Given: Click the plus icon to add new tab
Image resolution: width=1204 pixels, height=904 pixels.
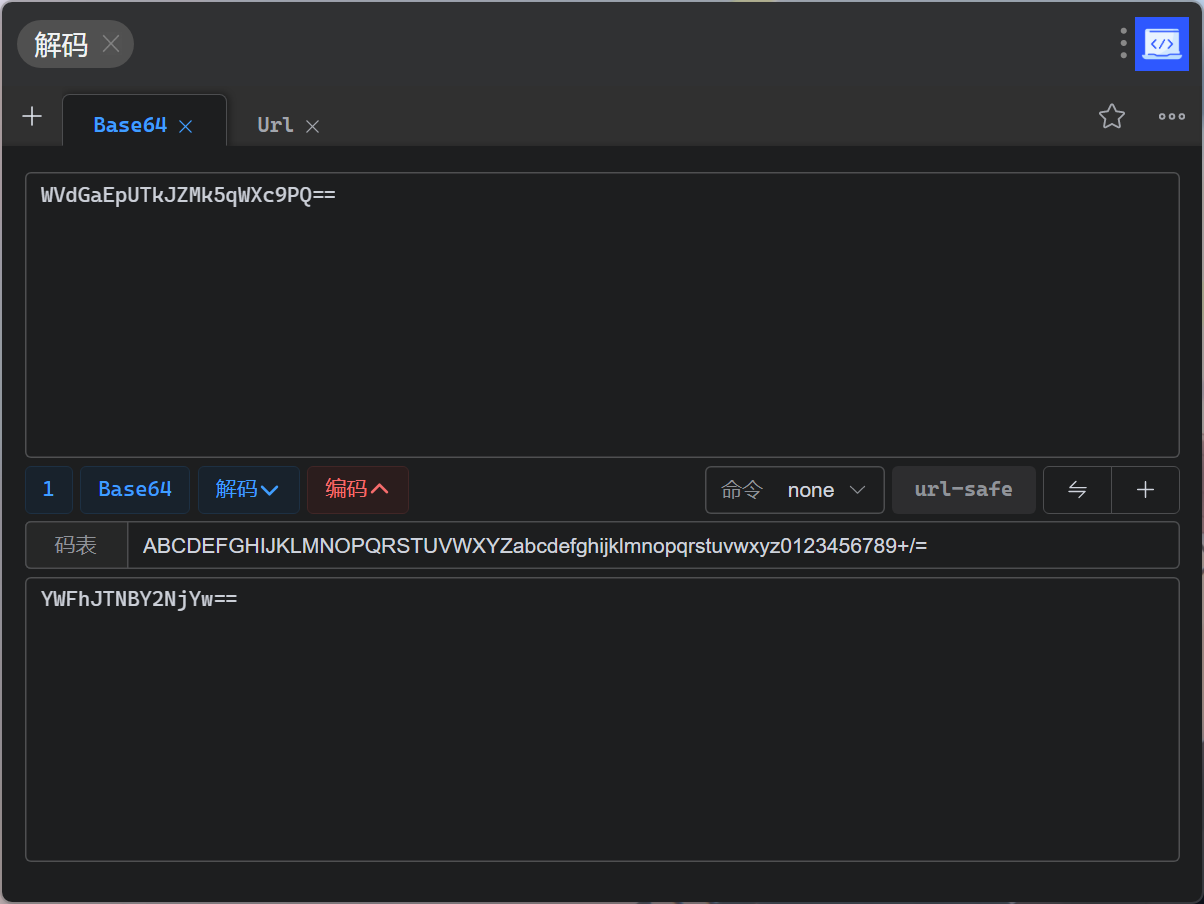Looking at the screenshot, I should click(32, 116).
